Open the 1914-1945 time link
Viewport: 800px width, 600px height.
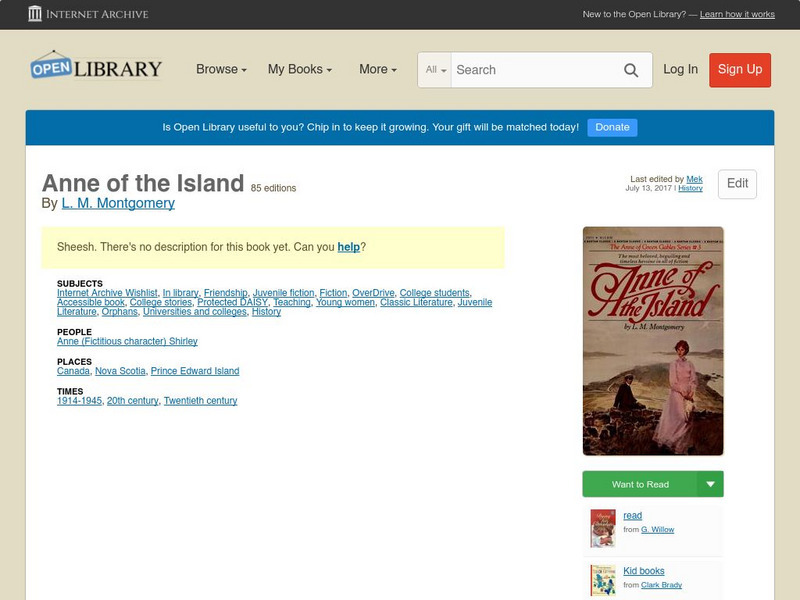(x=80, y=401)
